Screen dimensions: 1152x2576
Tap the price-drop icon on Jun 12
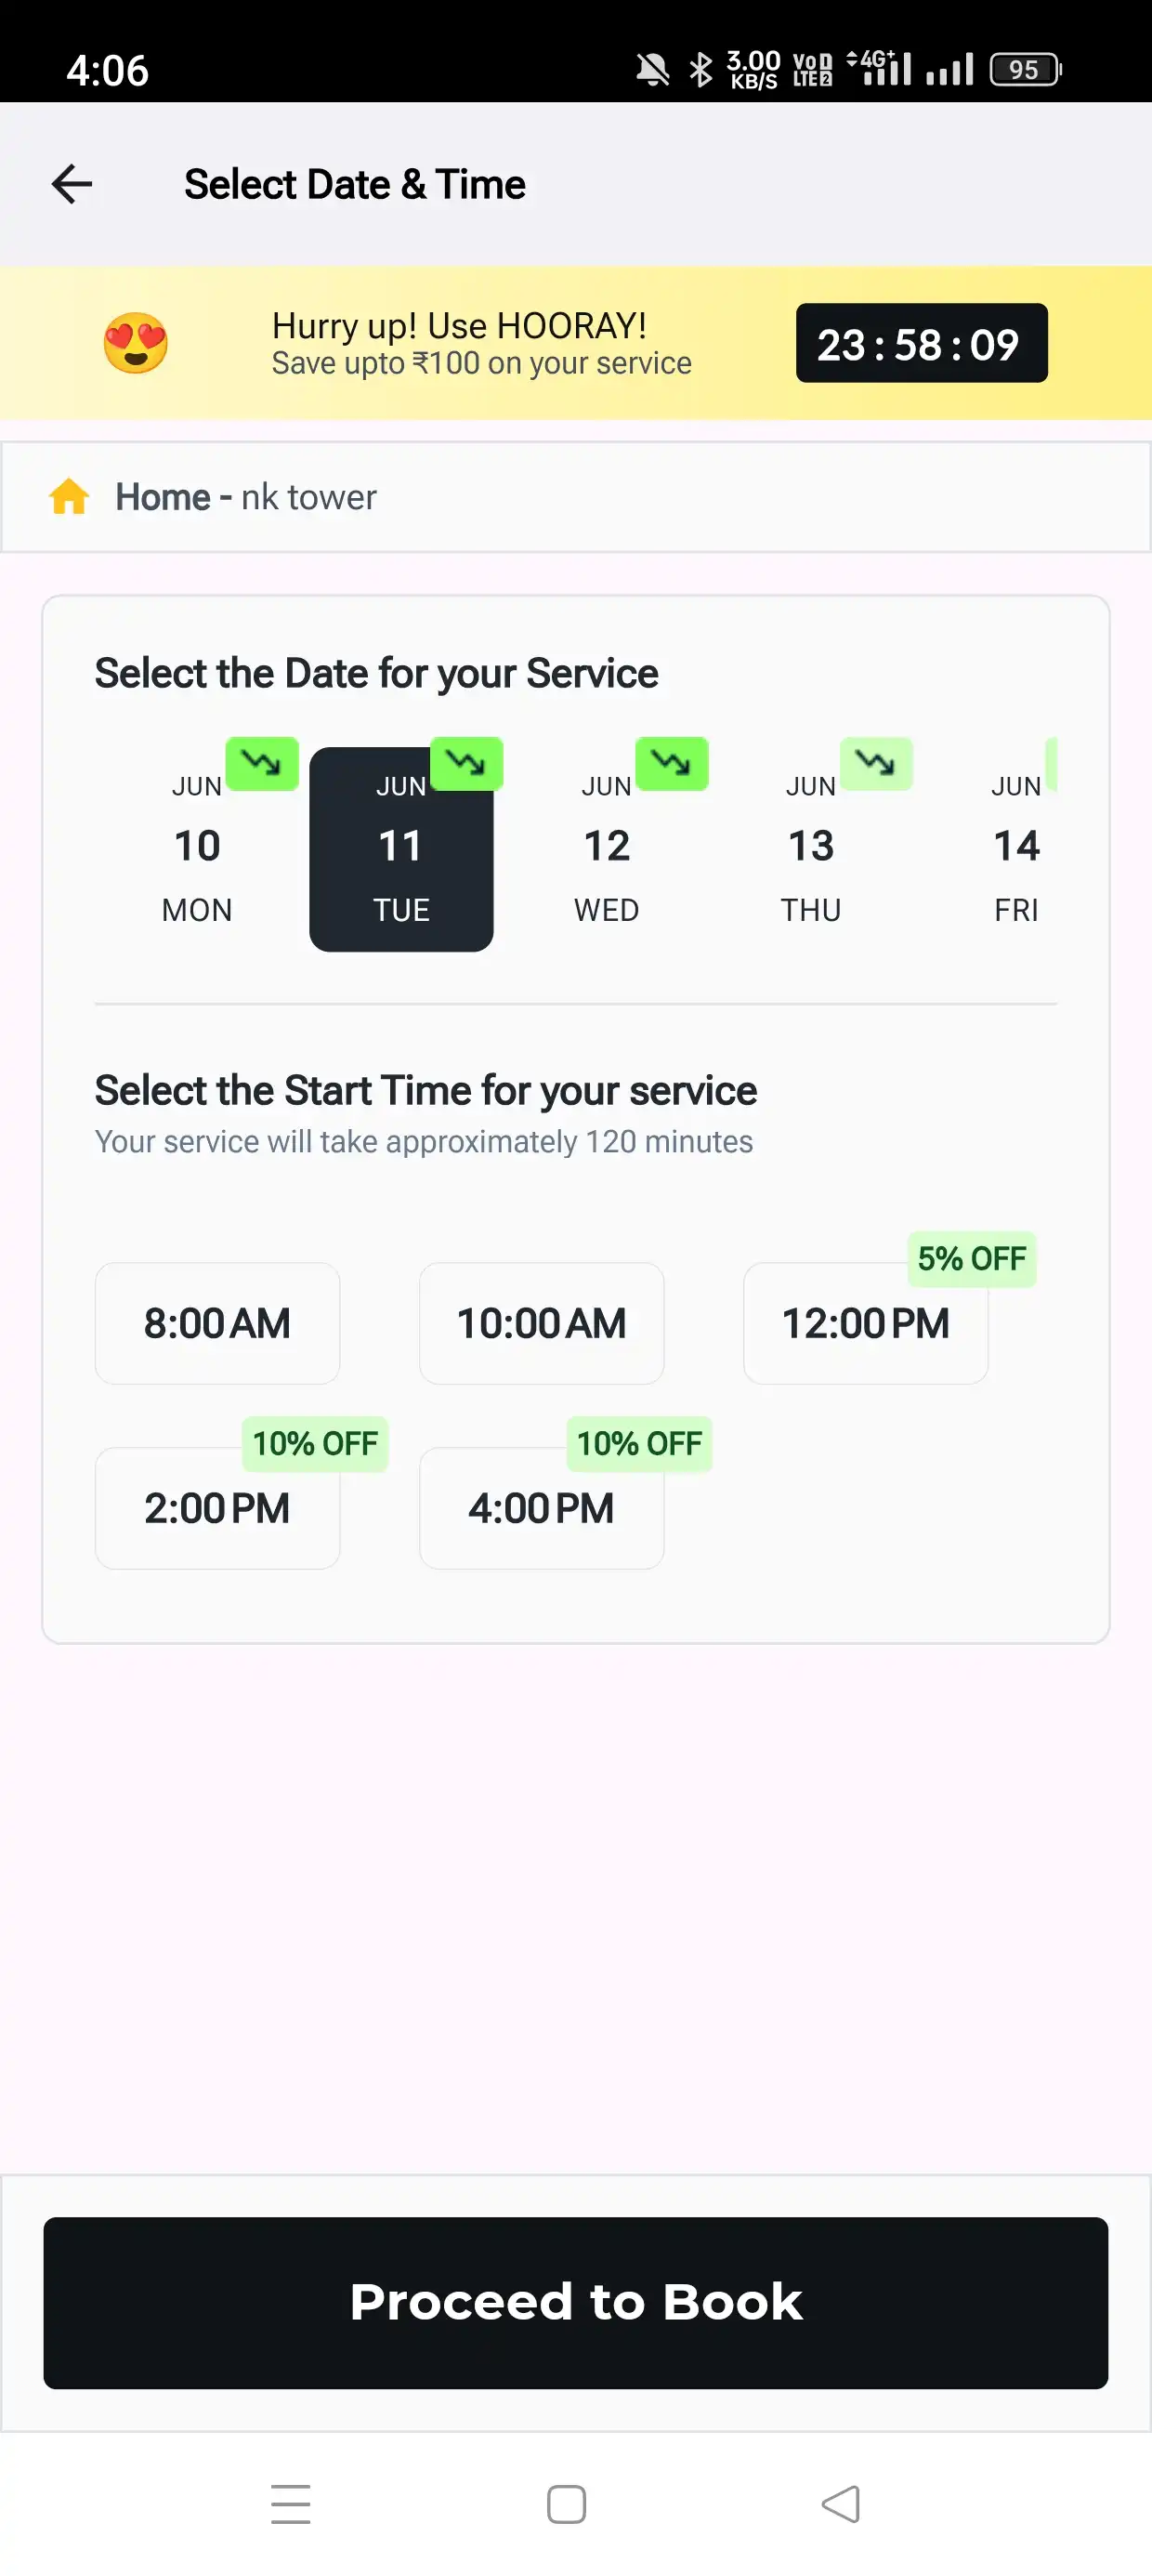point(672,764)
